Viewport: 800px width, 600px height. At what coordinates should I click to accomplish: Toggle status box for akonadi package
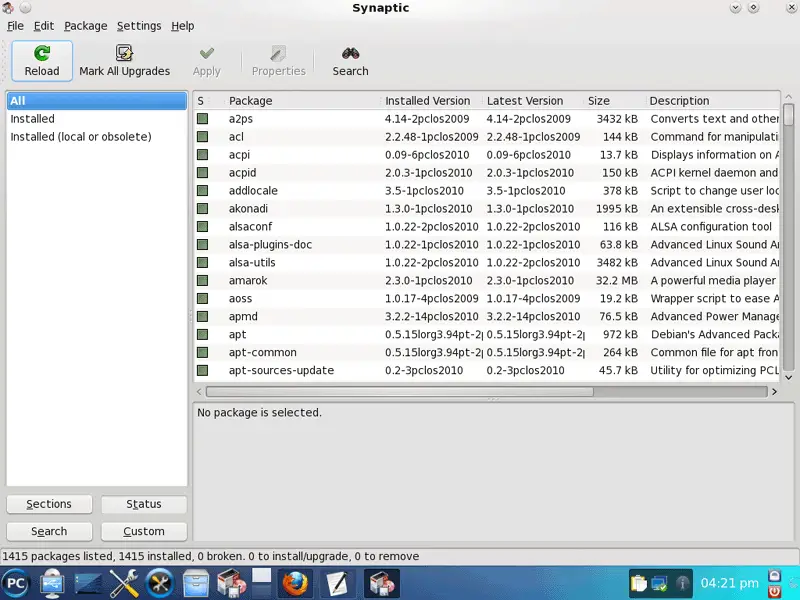click(x=203, y=209)
